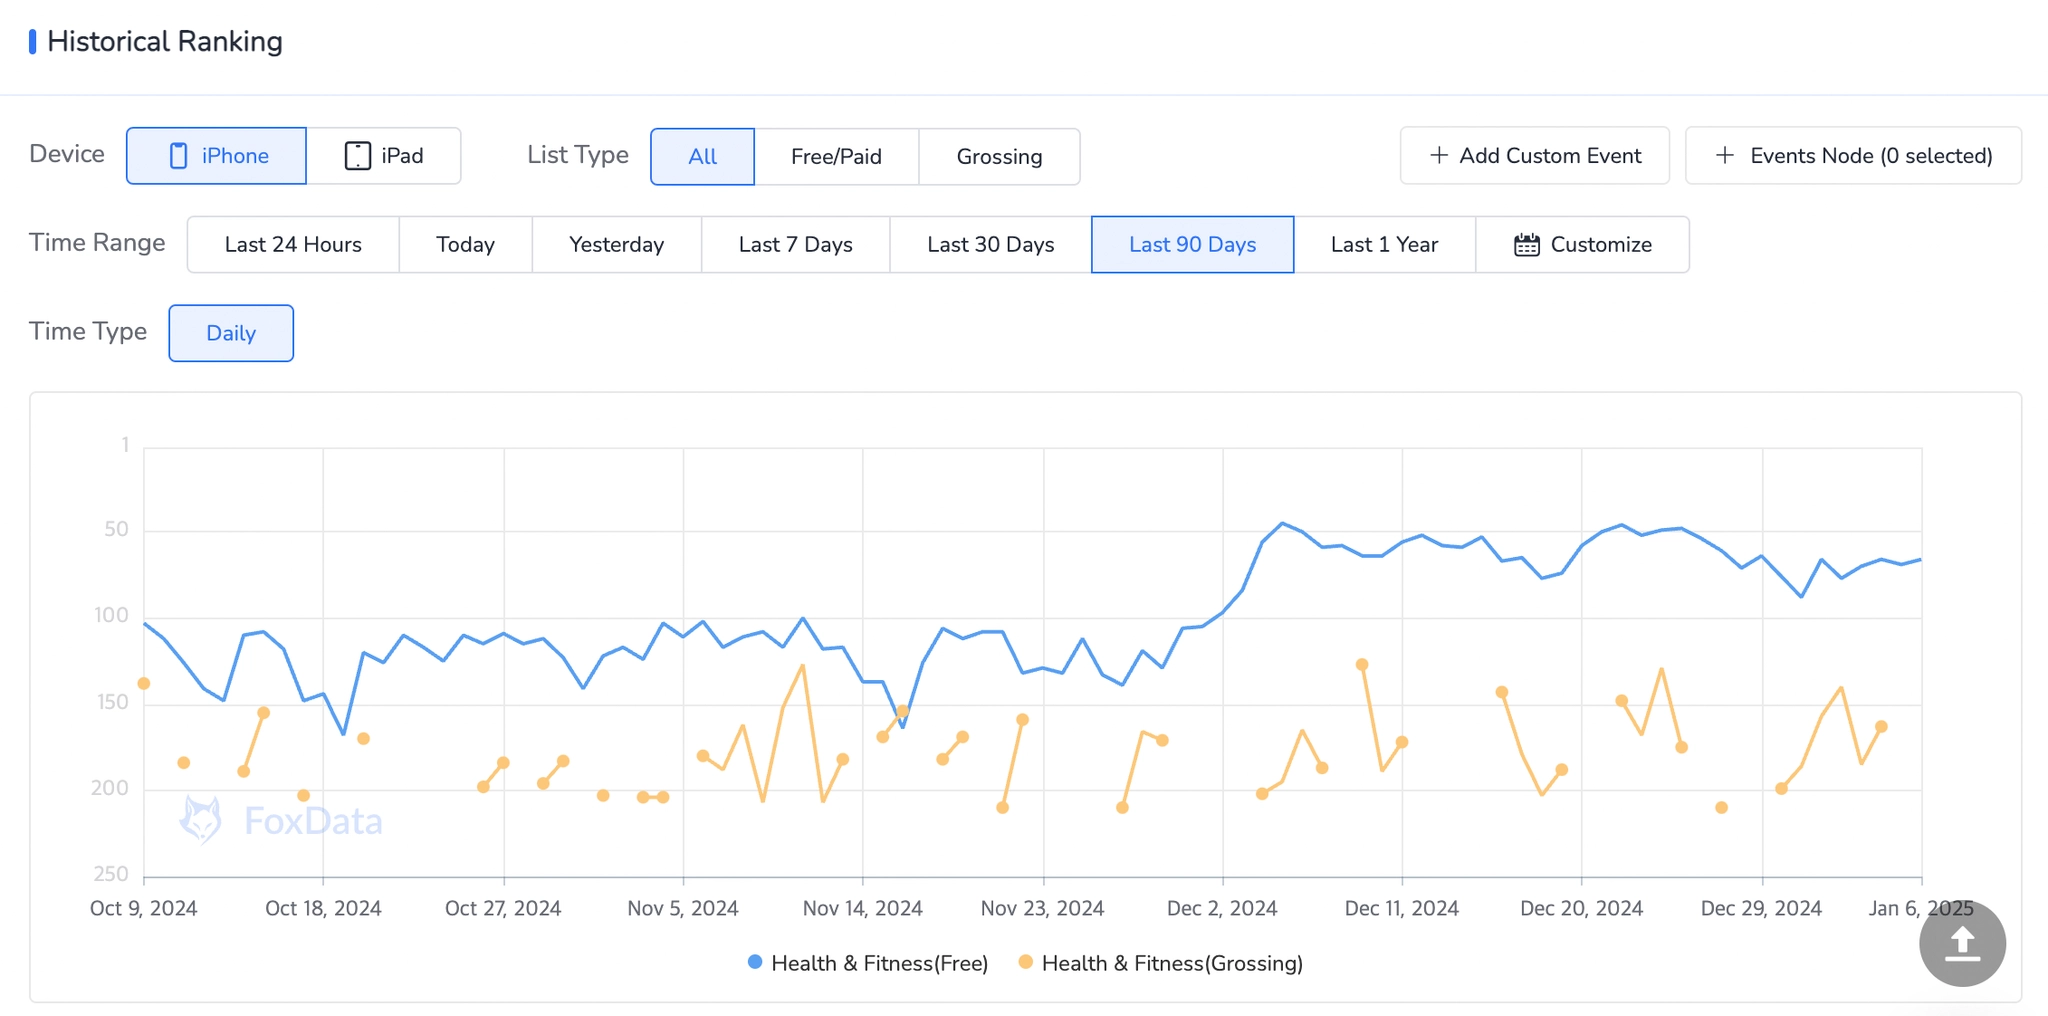Click the Dec 2, 2024 axis label
2048x1016 pixels.
coord(1222,908)
